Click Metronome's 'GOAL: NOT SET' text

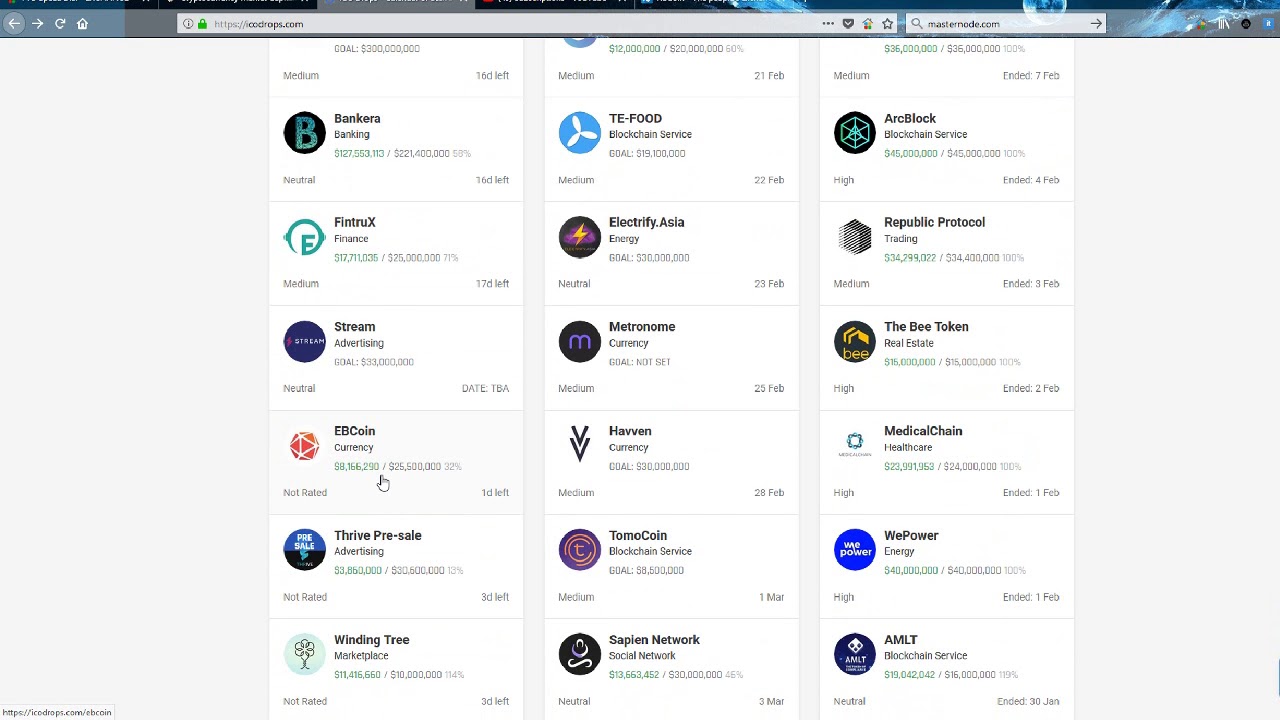pos(640,362)
